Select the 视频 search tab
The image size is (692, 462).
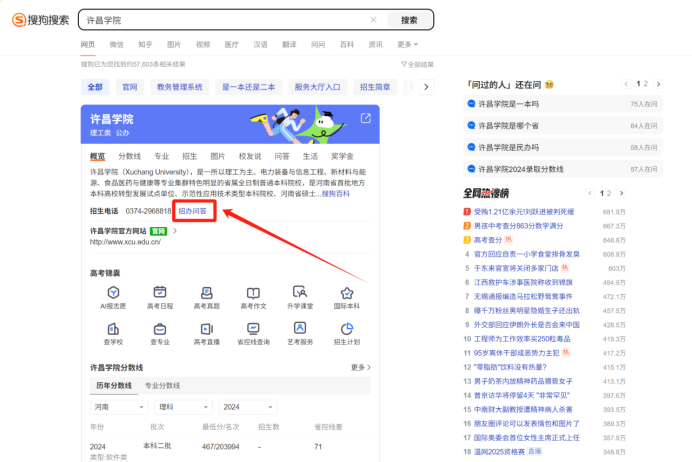pos(203,45)
